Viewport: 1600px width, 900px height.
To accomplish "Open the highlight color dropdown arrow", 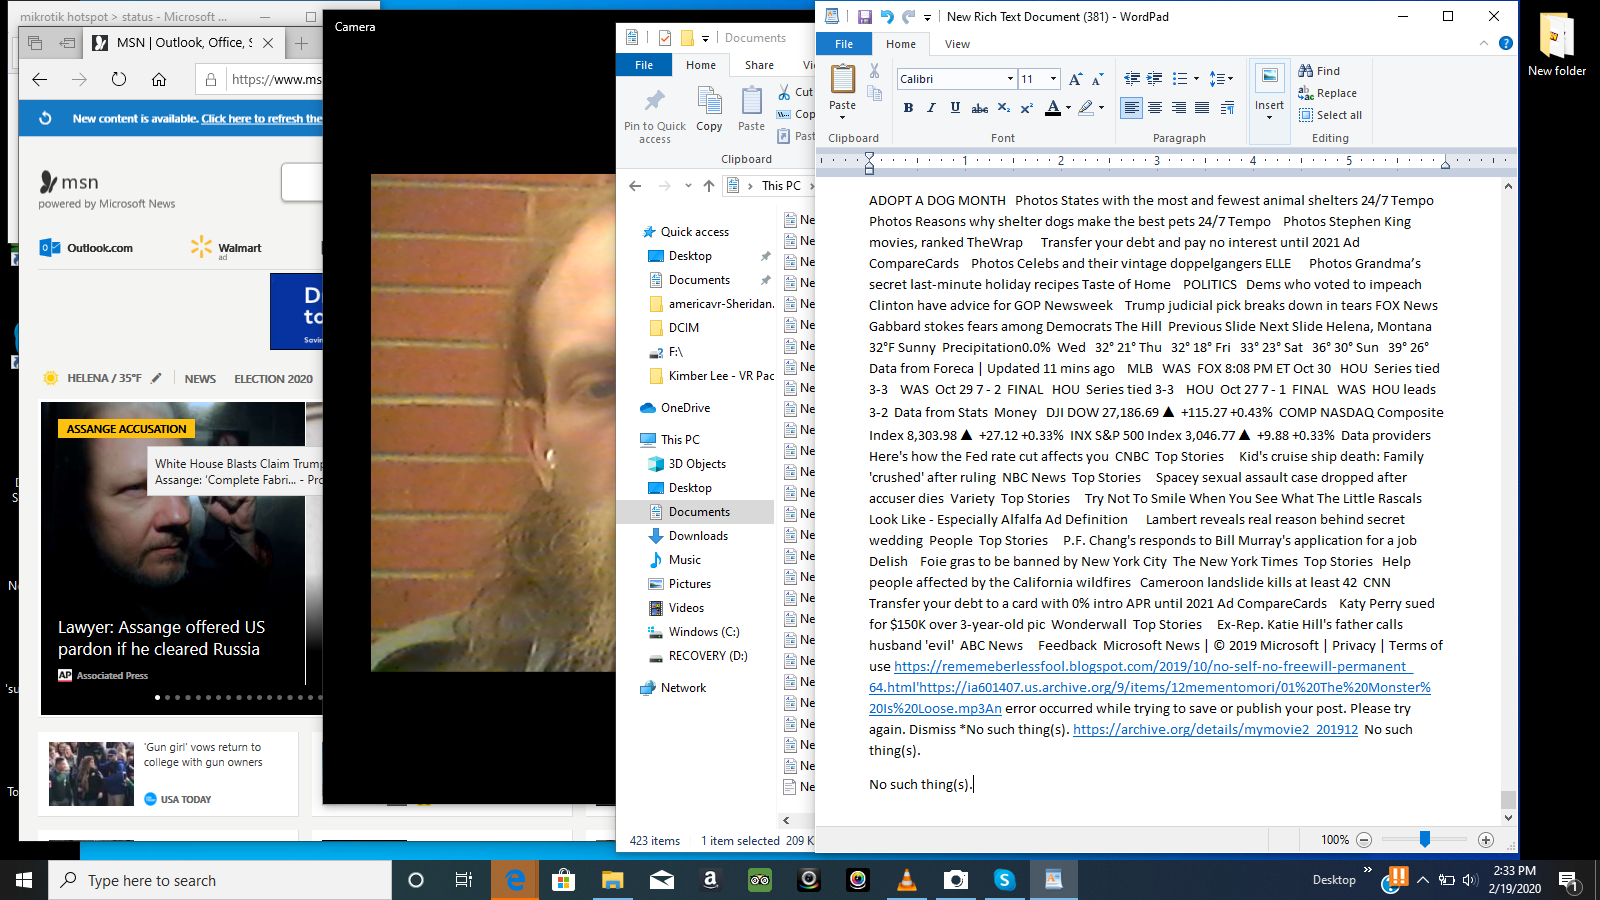I will click(x=1101, y=108).
